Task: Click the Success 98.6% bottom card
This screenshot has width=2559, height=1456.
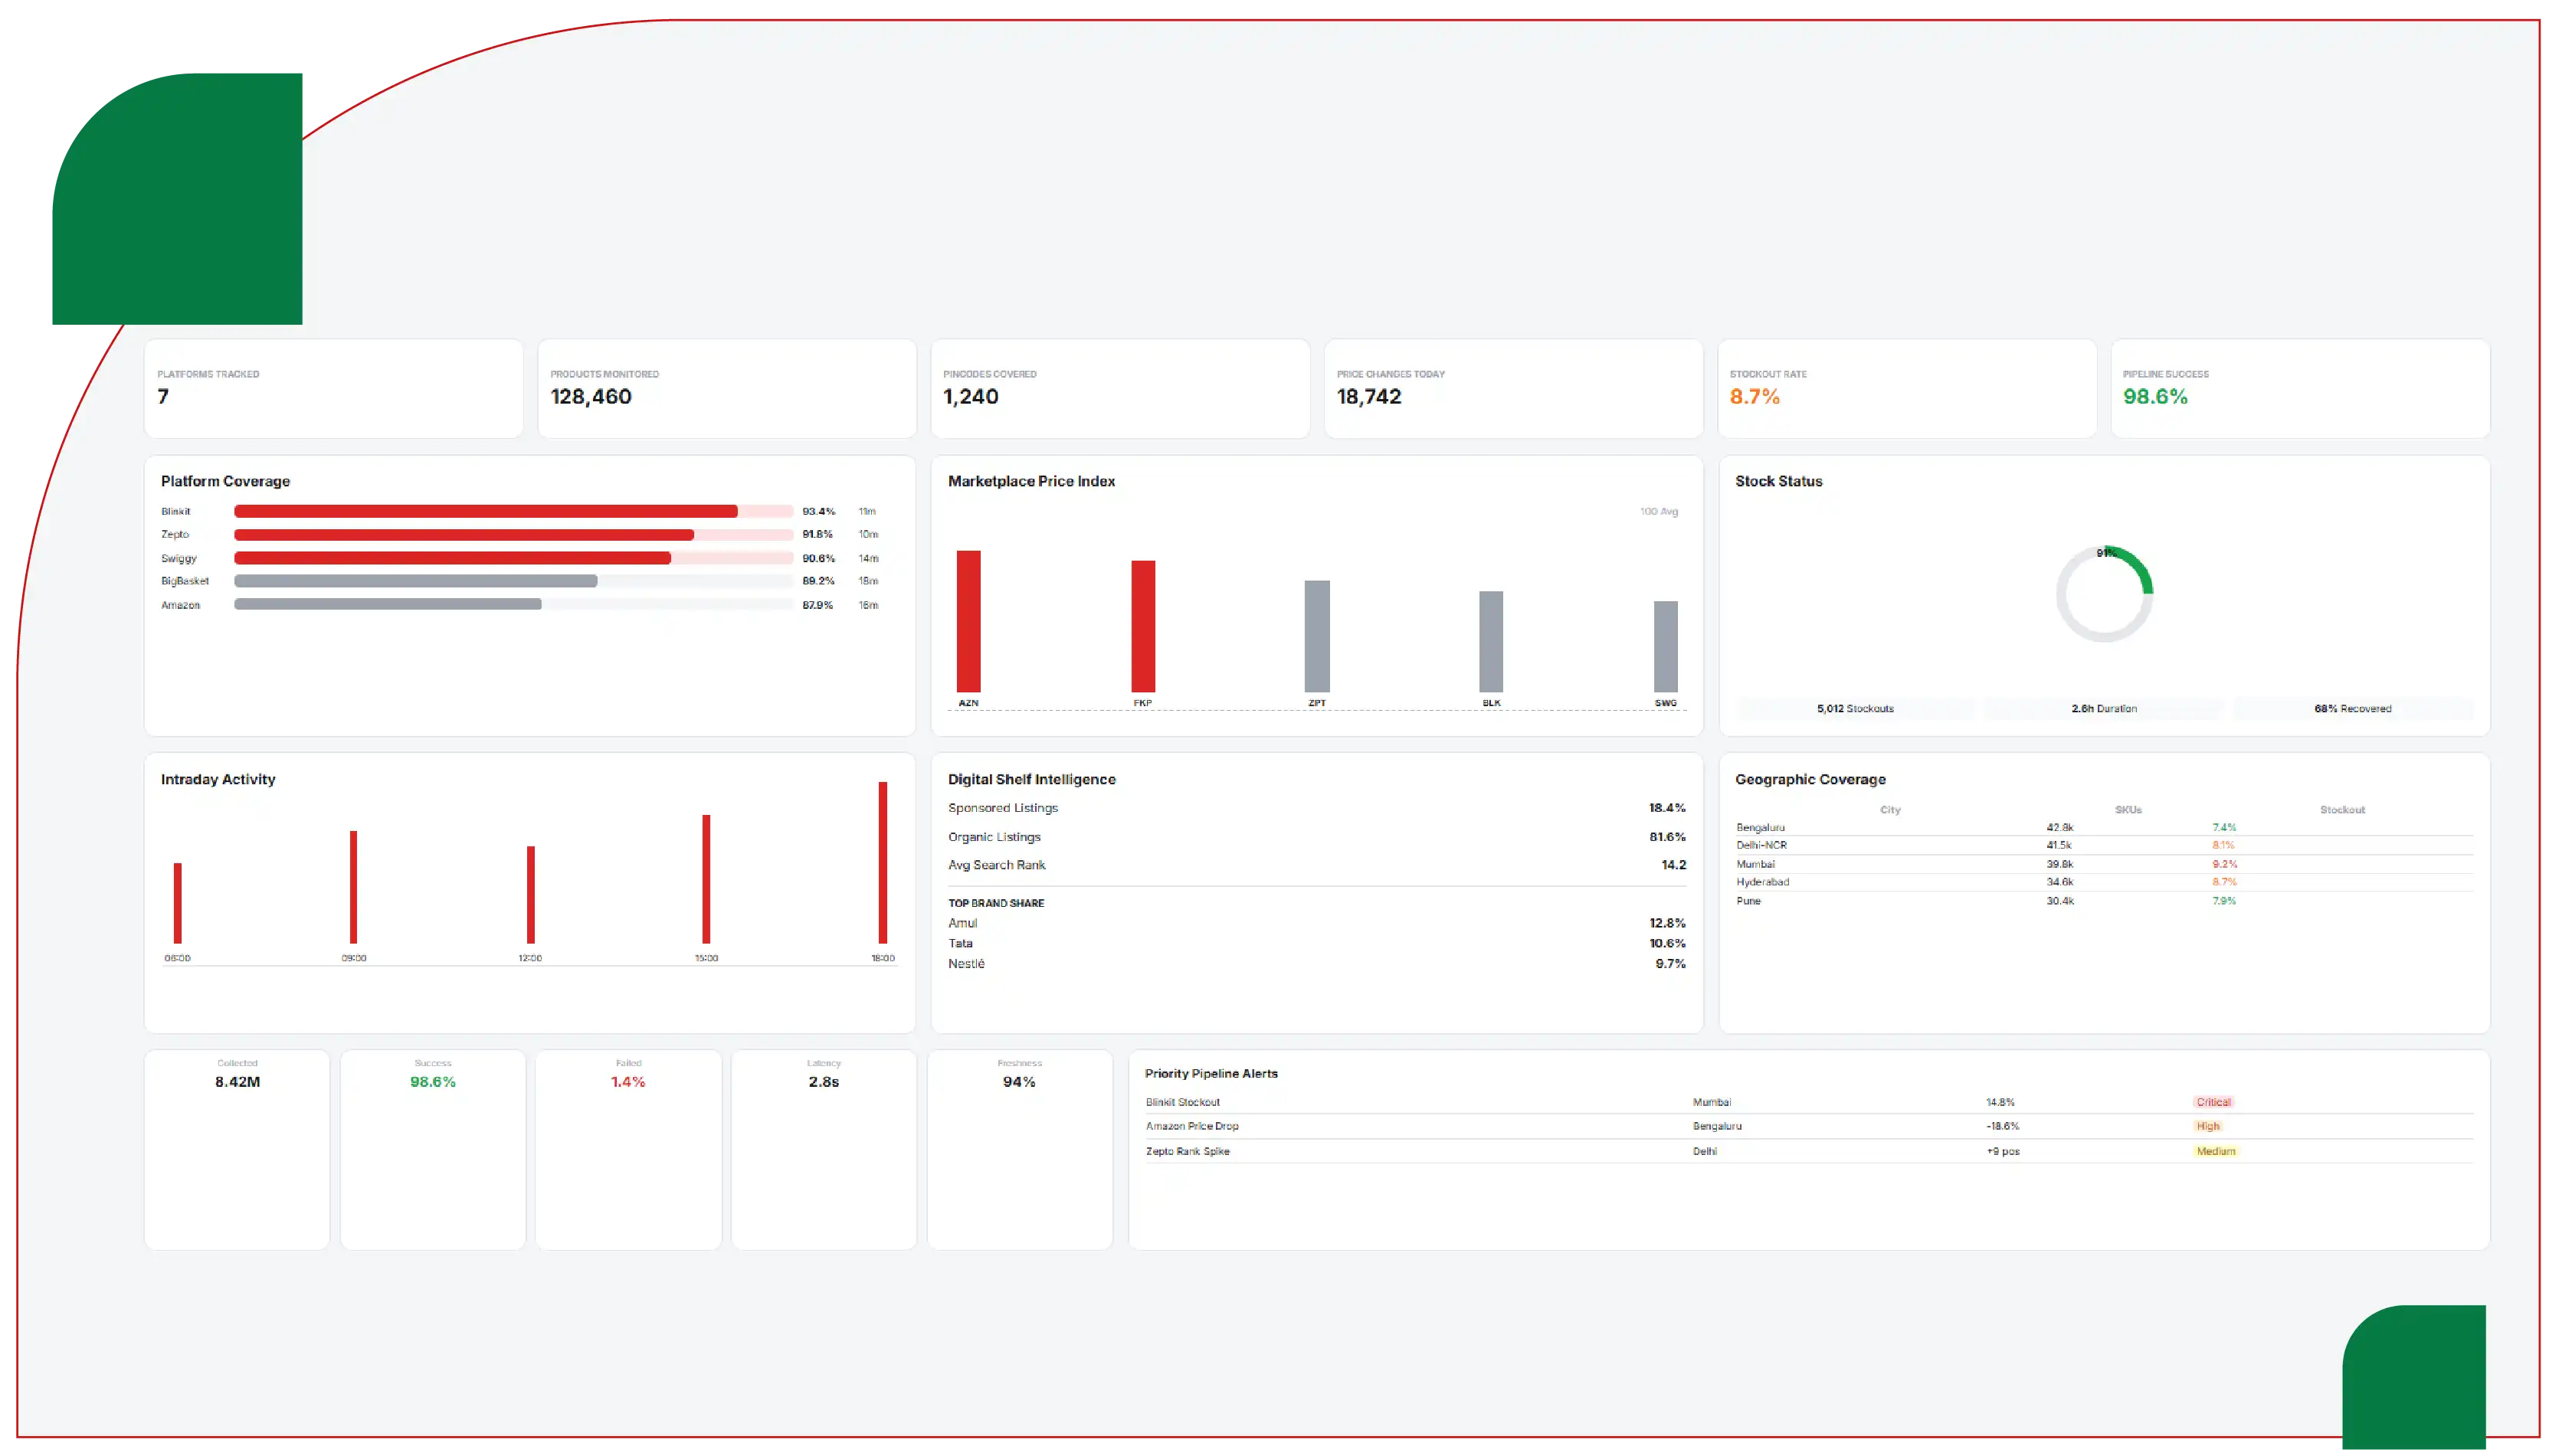Action: coord(432,1149)
